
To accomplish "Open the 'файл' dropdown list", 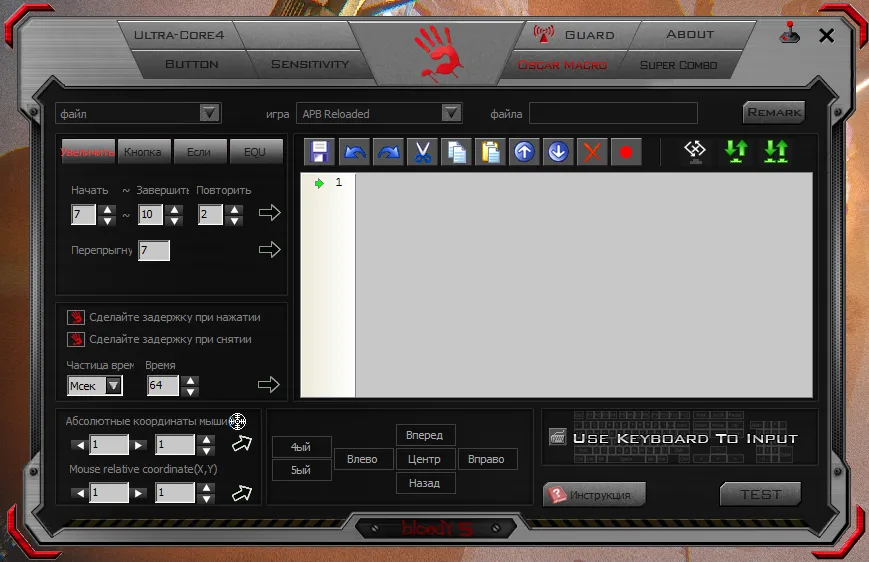I will click(x=209, y=113).
